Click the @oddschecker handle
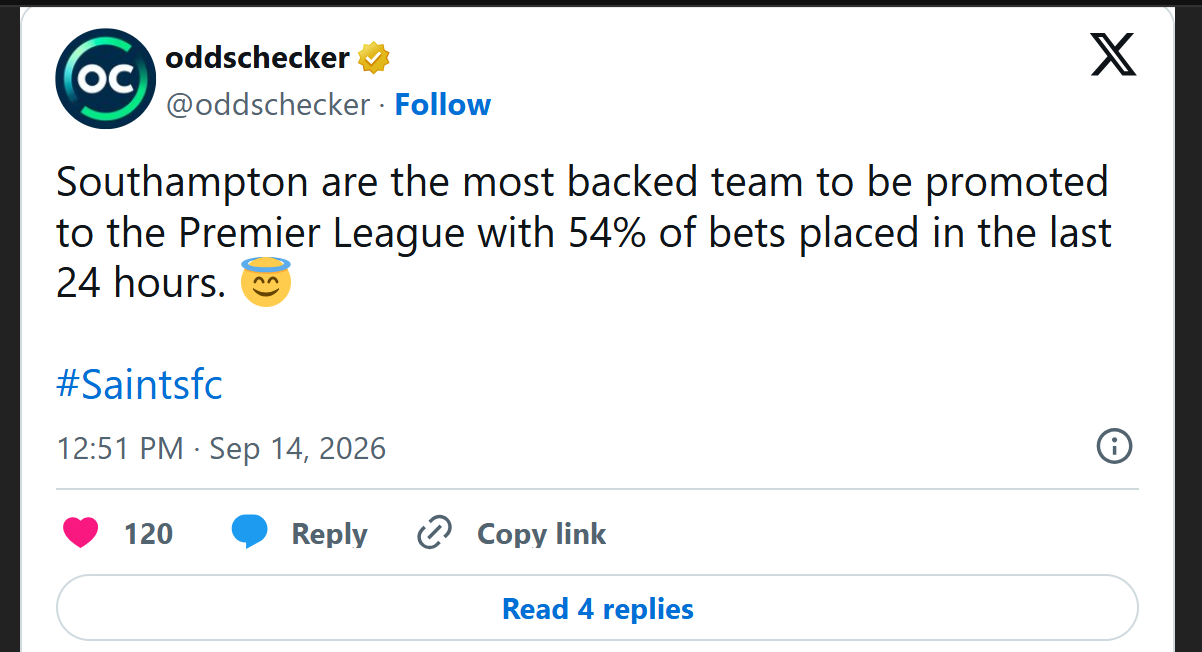The image size is (1202, 652). click(267, 104)
